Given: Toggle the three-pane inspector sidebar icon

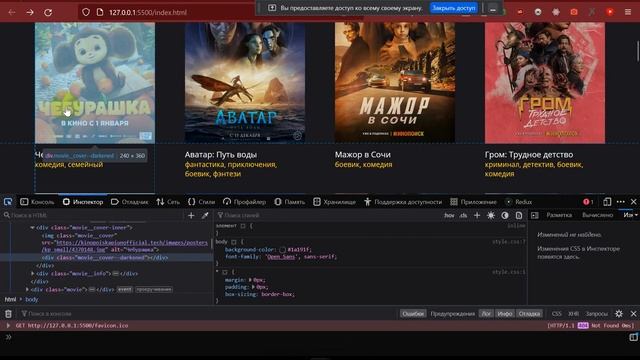Looking at the screenshot, I should [535, 215].
